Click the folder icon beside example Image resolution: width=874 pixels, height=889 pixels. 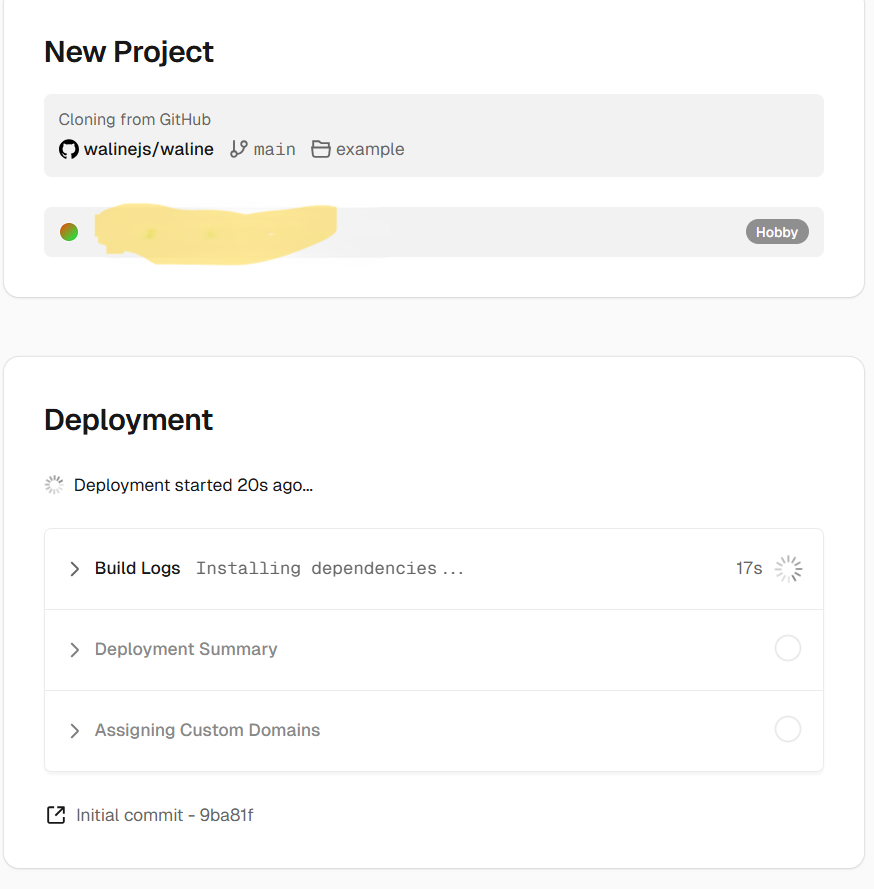click(320, 149)
